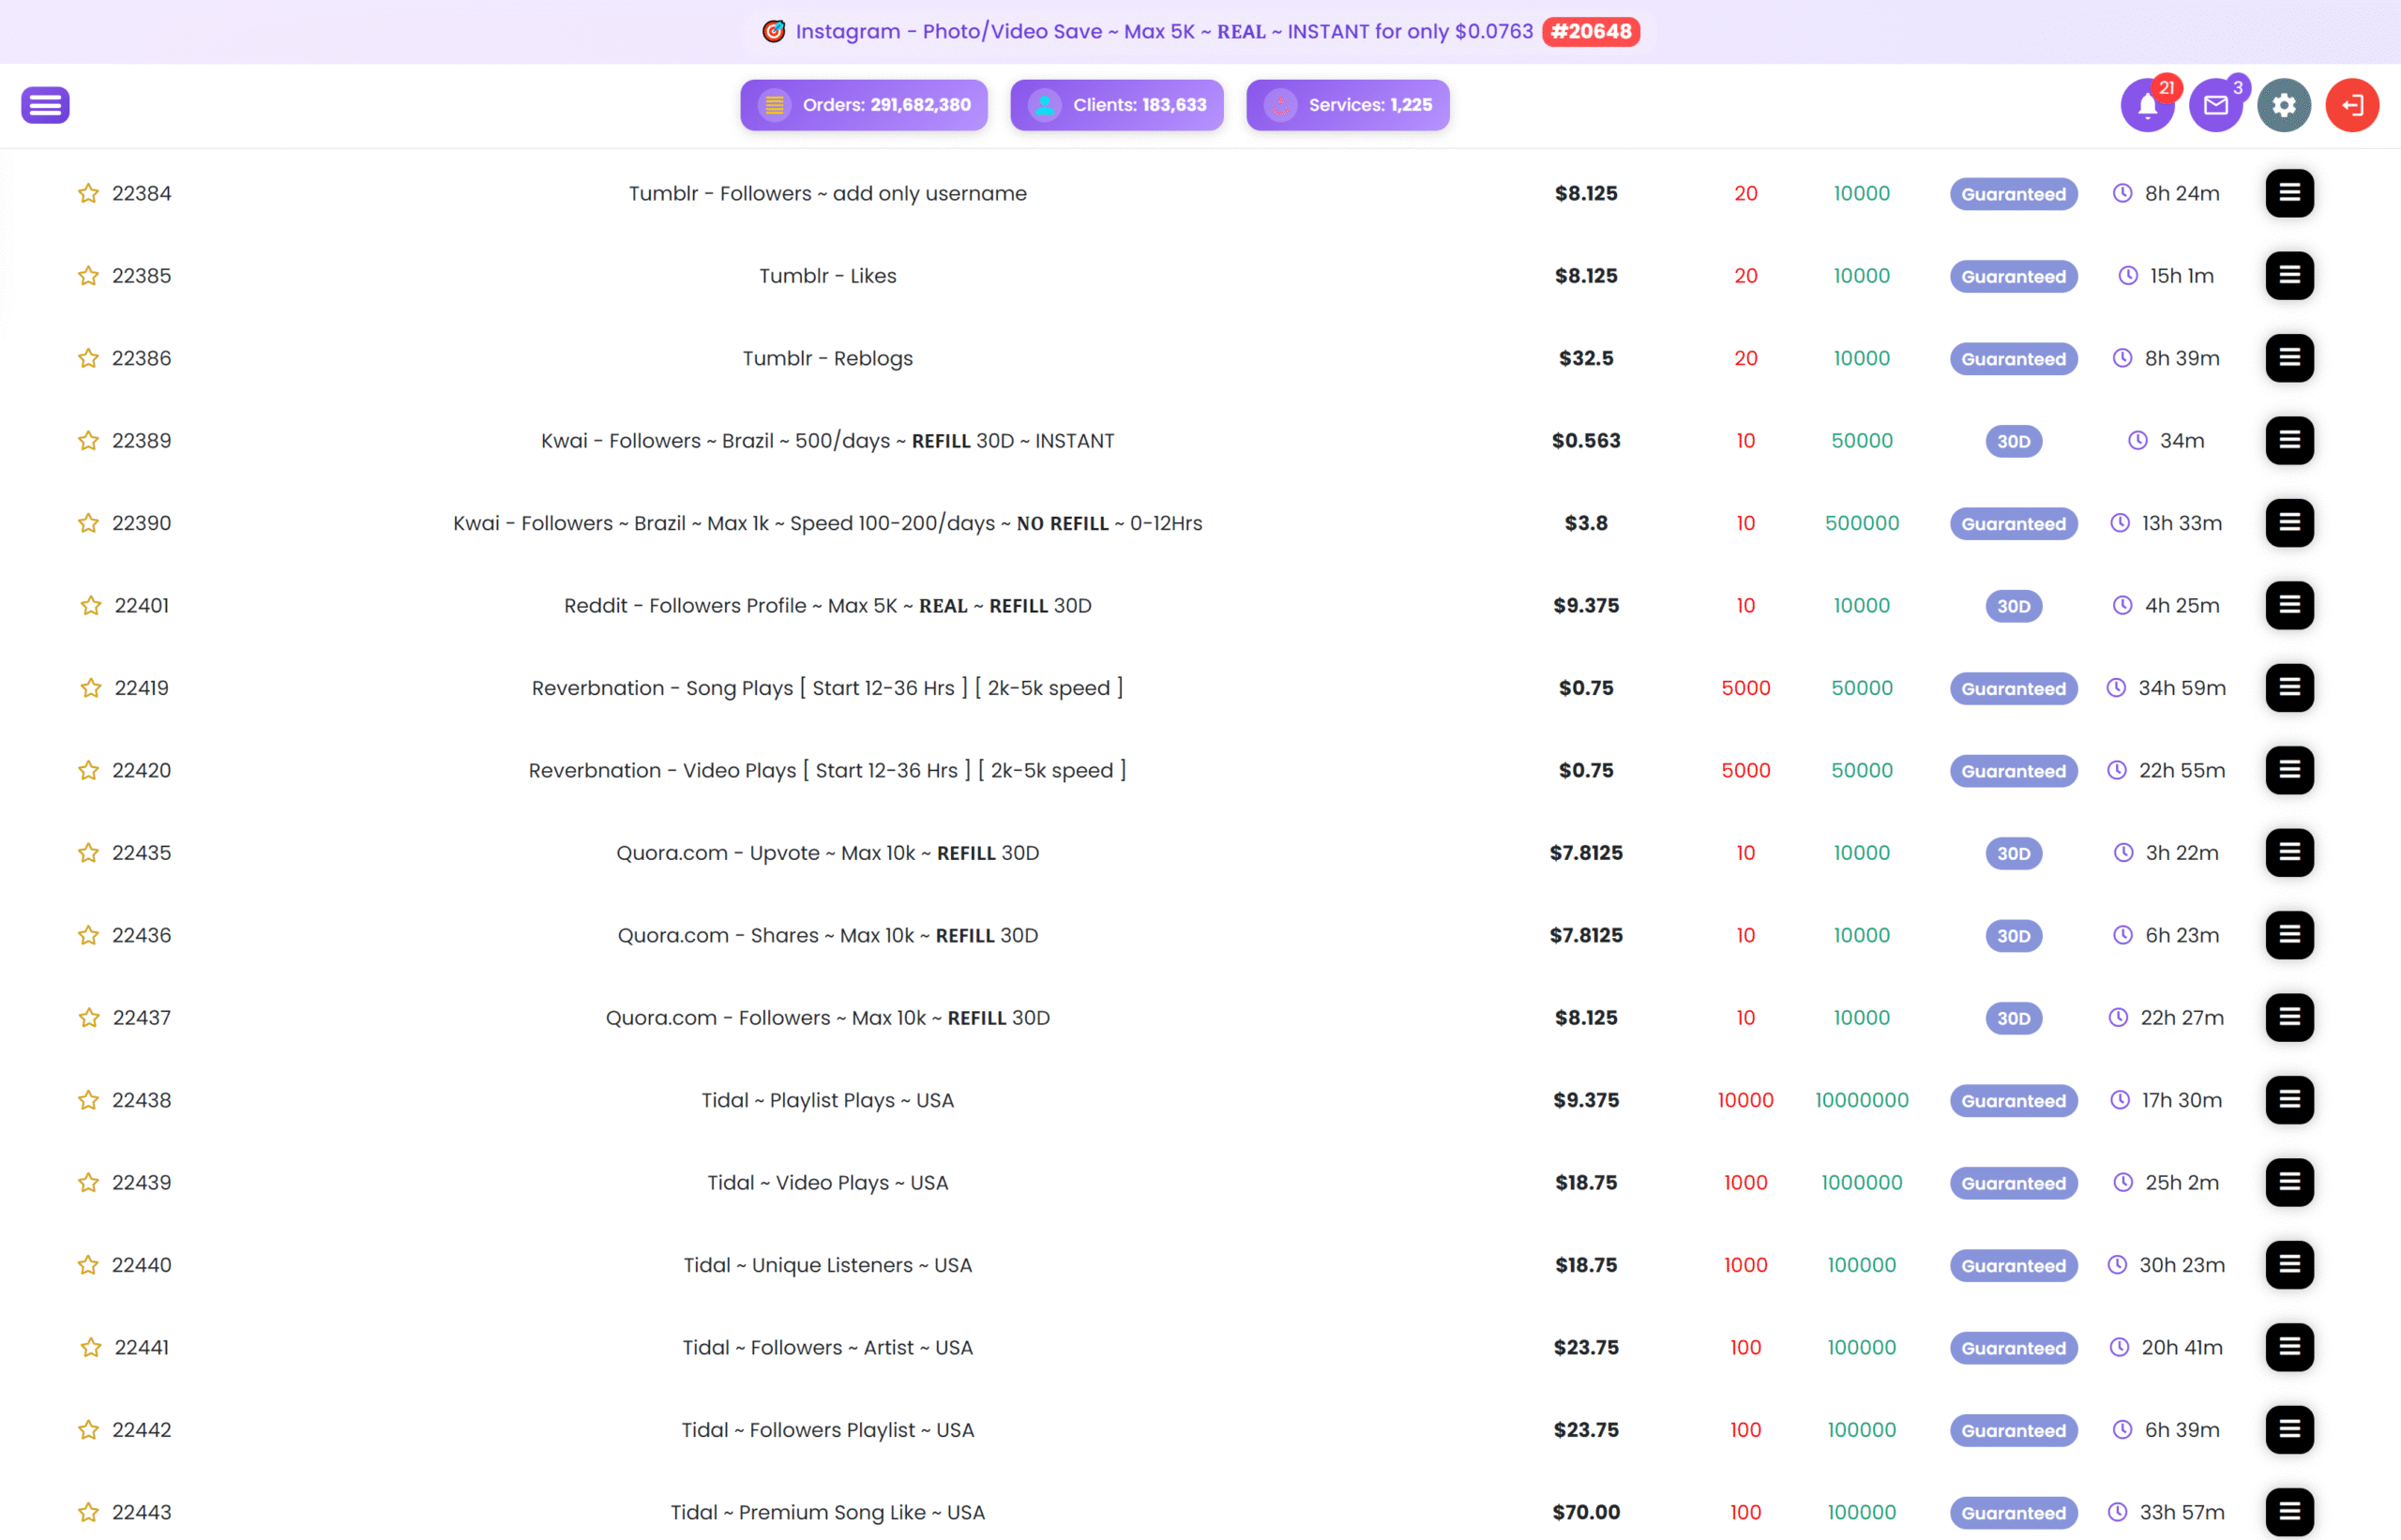Expand details for Reddit Followers Profile row
2401x1540 pixels.
(2289, 605)
